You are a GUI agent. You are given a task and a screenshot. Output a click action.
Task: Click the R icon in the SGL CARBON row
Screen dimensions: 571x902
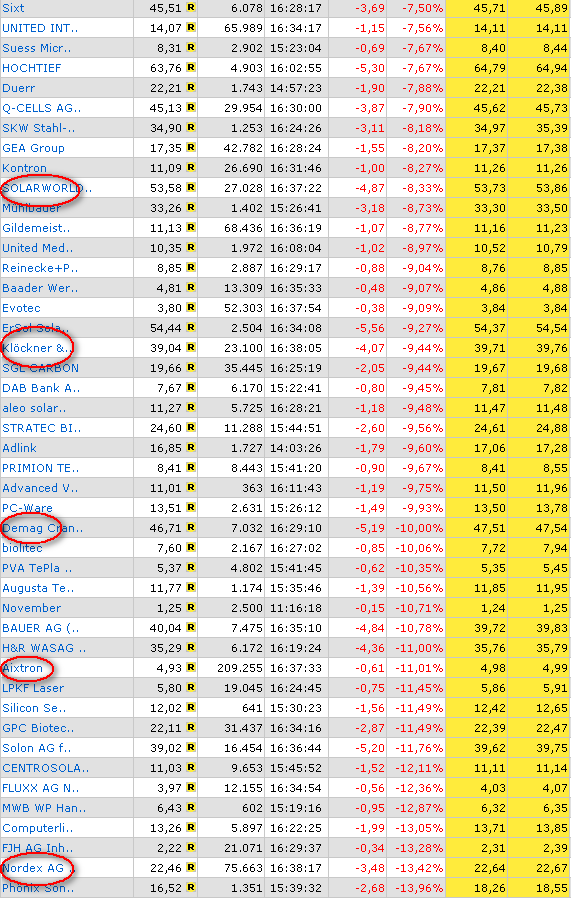coord(191,368)
